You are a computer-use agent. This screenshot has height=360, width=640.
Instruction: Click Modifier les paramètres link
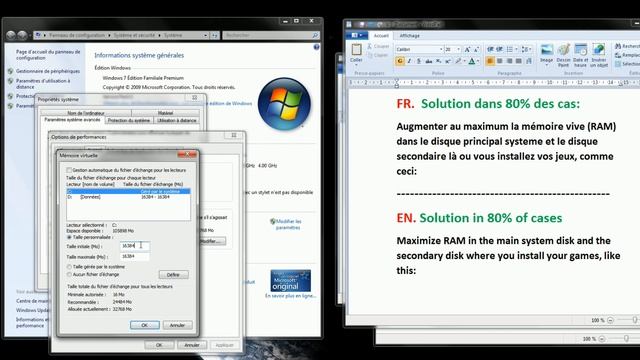288,224
